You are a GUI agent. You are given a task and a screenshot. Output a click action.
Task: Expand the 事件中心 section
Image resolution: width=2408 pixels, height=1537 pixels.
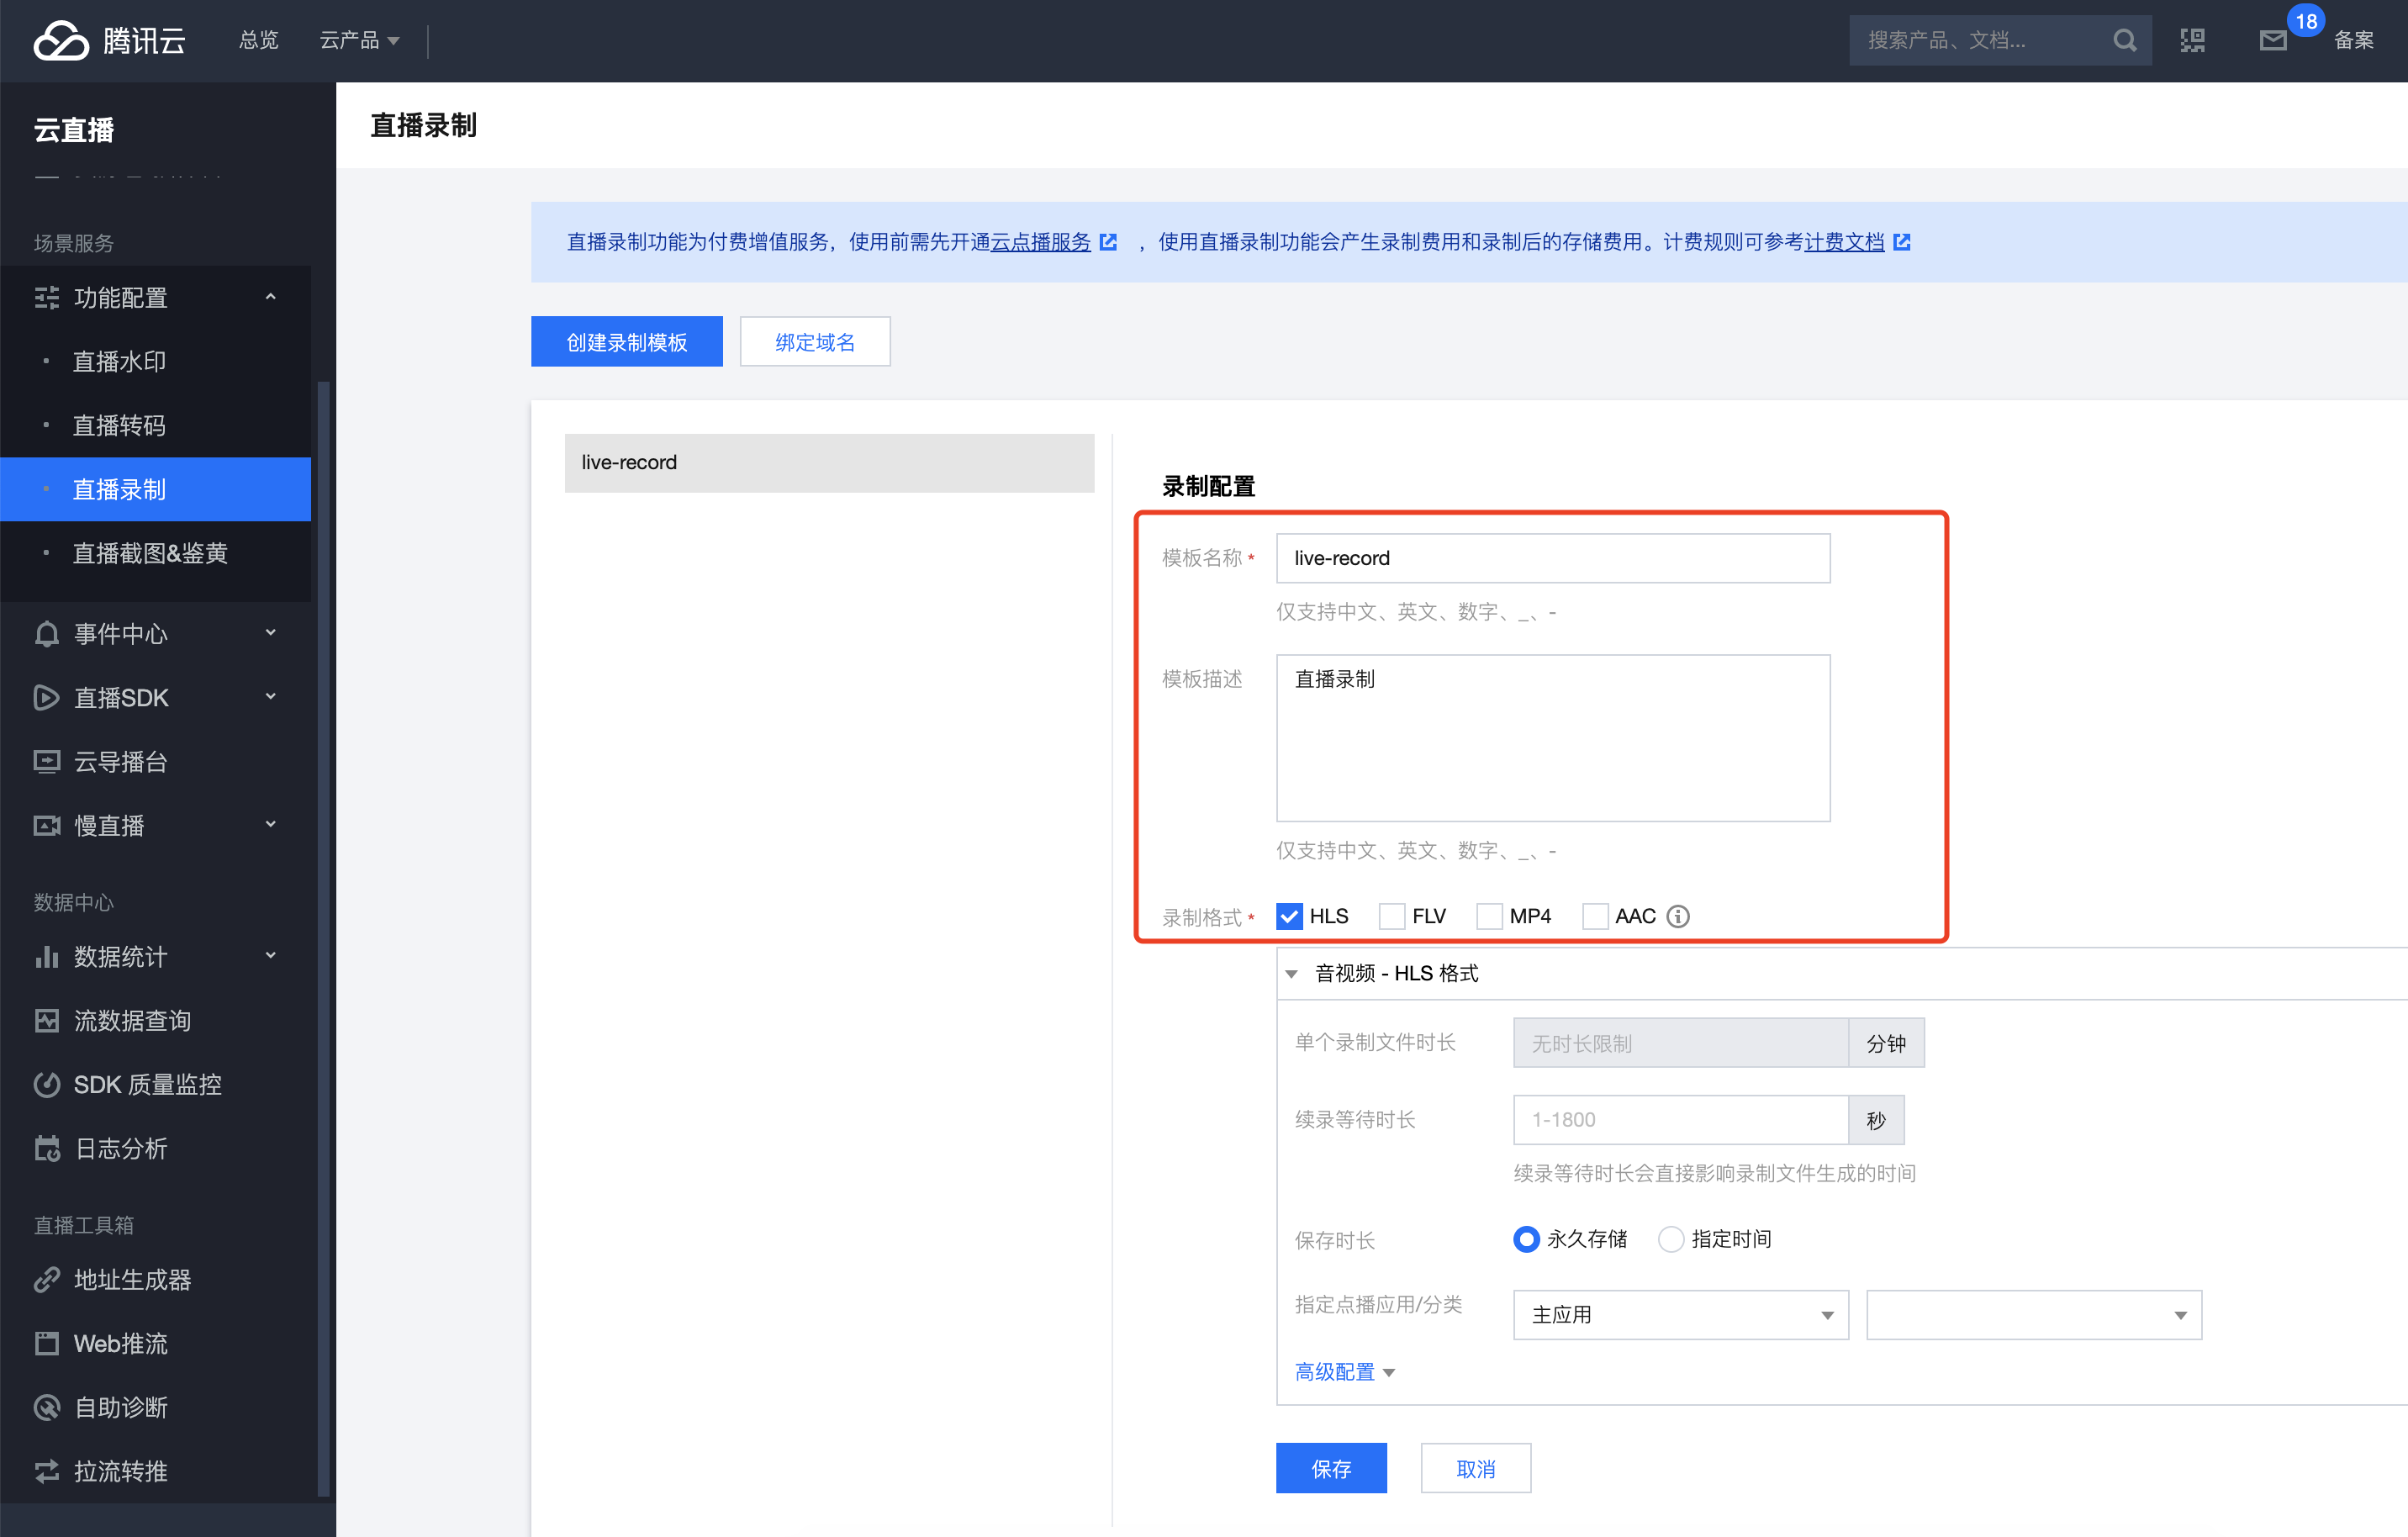(x=270, y=632)
